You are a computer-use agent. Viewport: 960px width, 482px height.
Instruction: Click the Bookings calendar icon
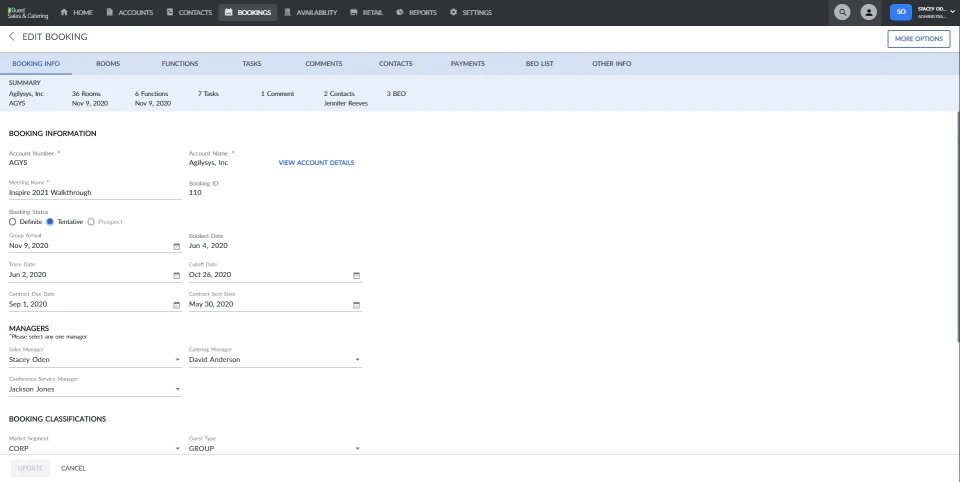pos(228,12)
